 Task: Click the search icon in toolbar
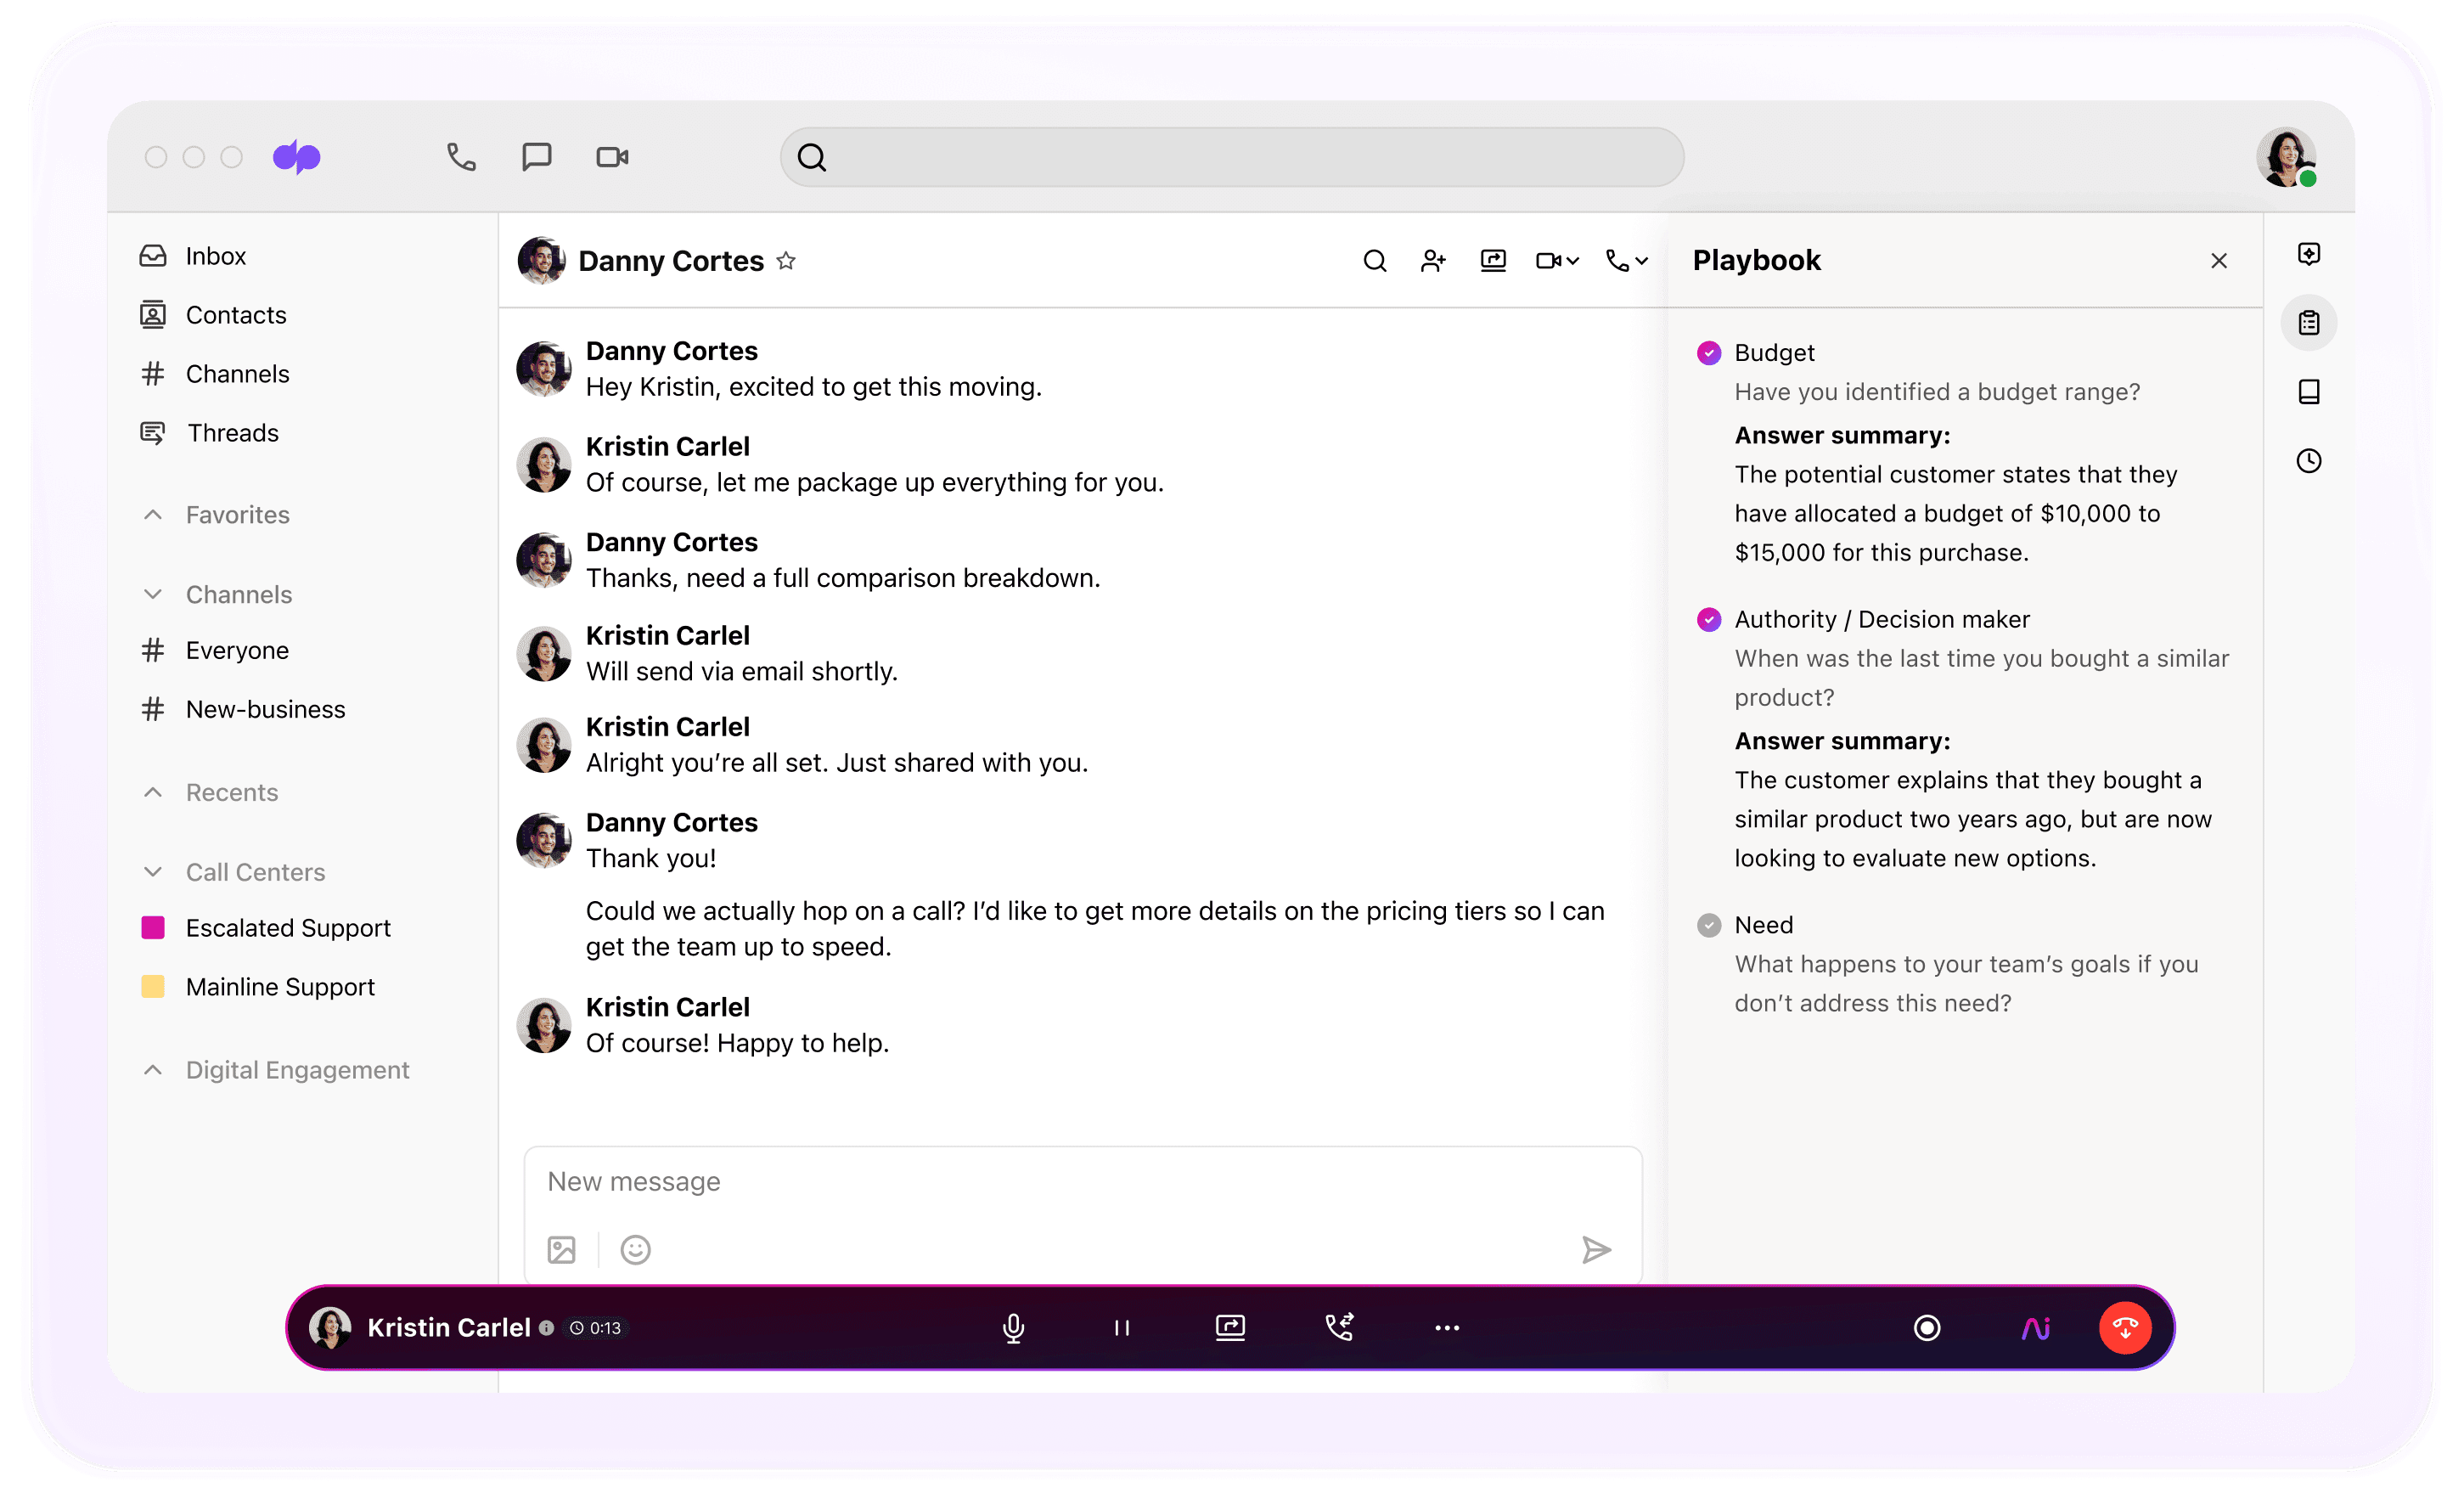(x=813, y=159)
